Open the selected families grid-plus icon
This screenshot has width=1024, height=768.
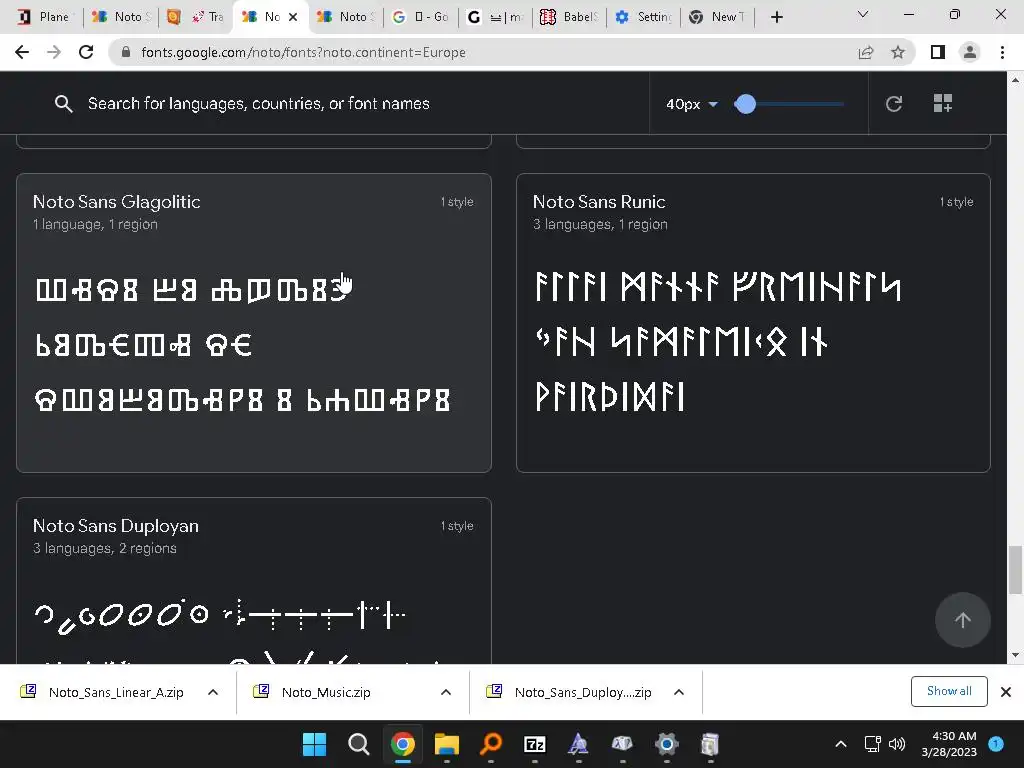click(x=942, y=103)
